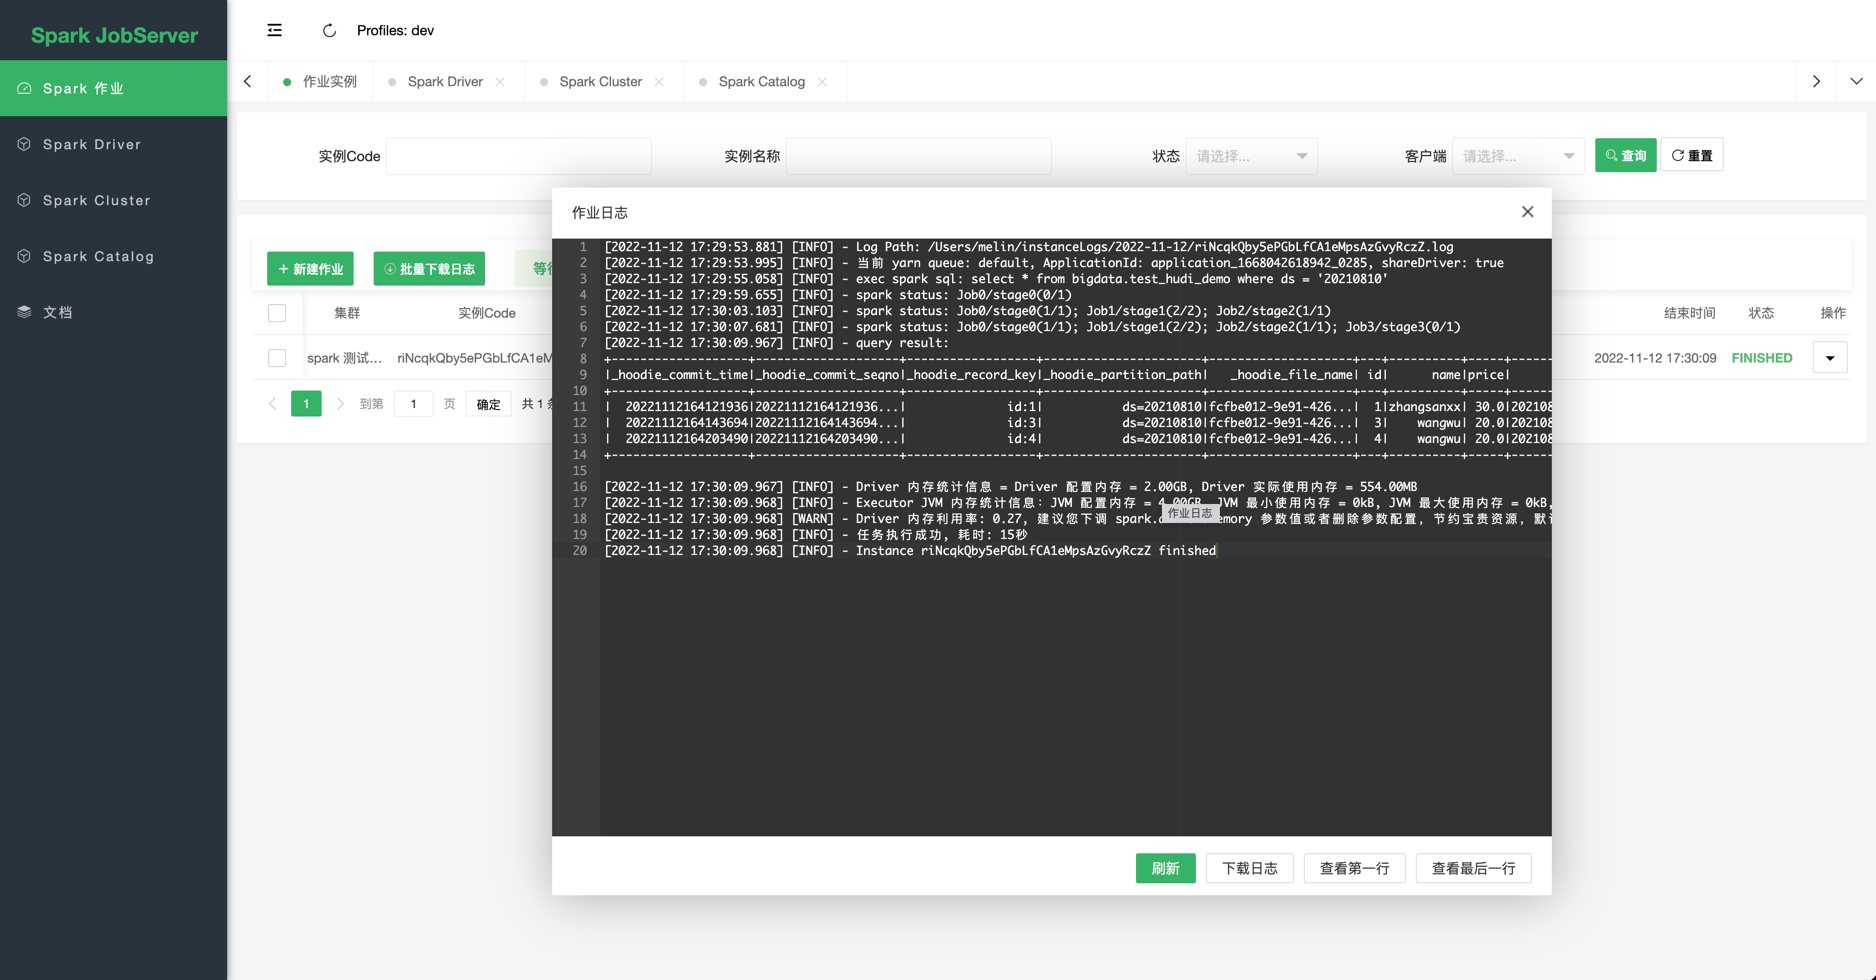Open Spark Driver in the sidebar

tap(113, 144)
